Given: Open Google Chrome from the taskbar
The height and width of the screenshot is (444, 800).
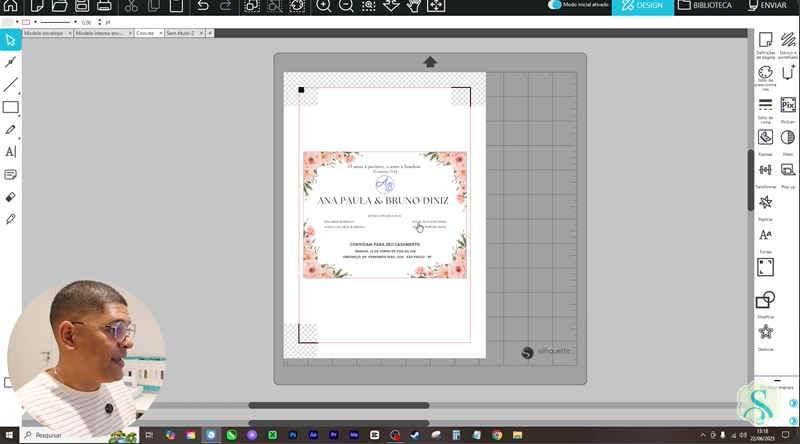Looking at the screenshot, I should coord(497,435).
